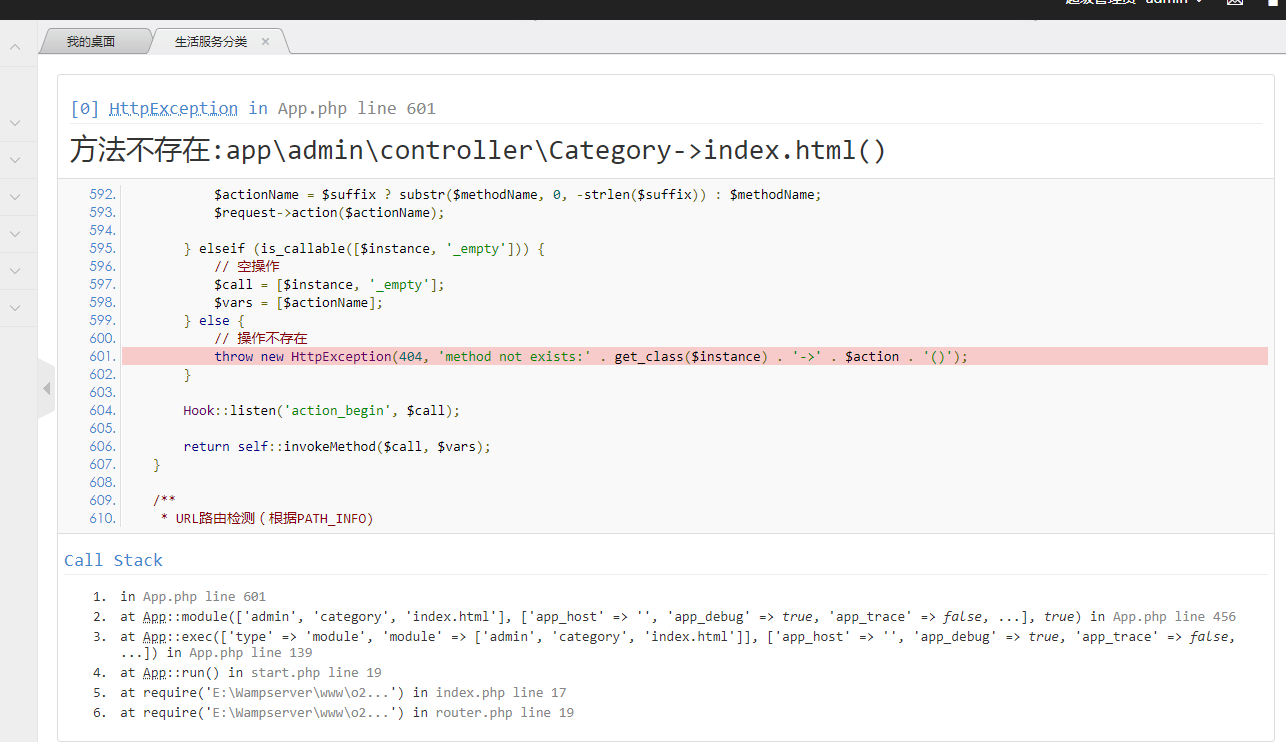The width and height of the screenshot is (1286, 742).
Task: Click 'App.php line 456' in the call stack
Action: [x=1175, y=617]
